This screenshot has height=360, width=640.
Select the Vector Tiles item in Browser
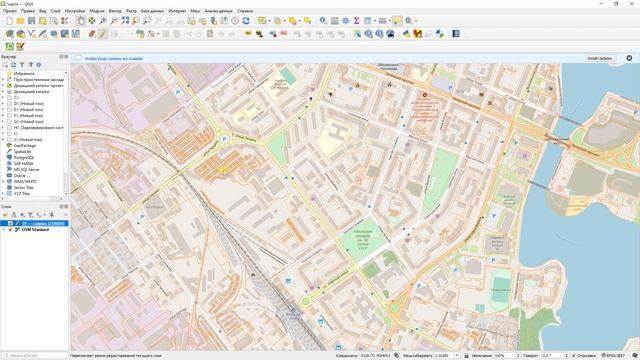[23, 187]
